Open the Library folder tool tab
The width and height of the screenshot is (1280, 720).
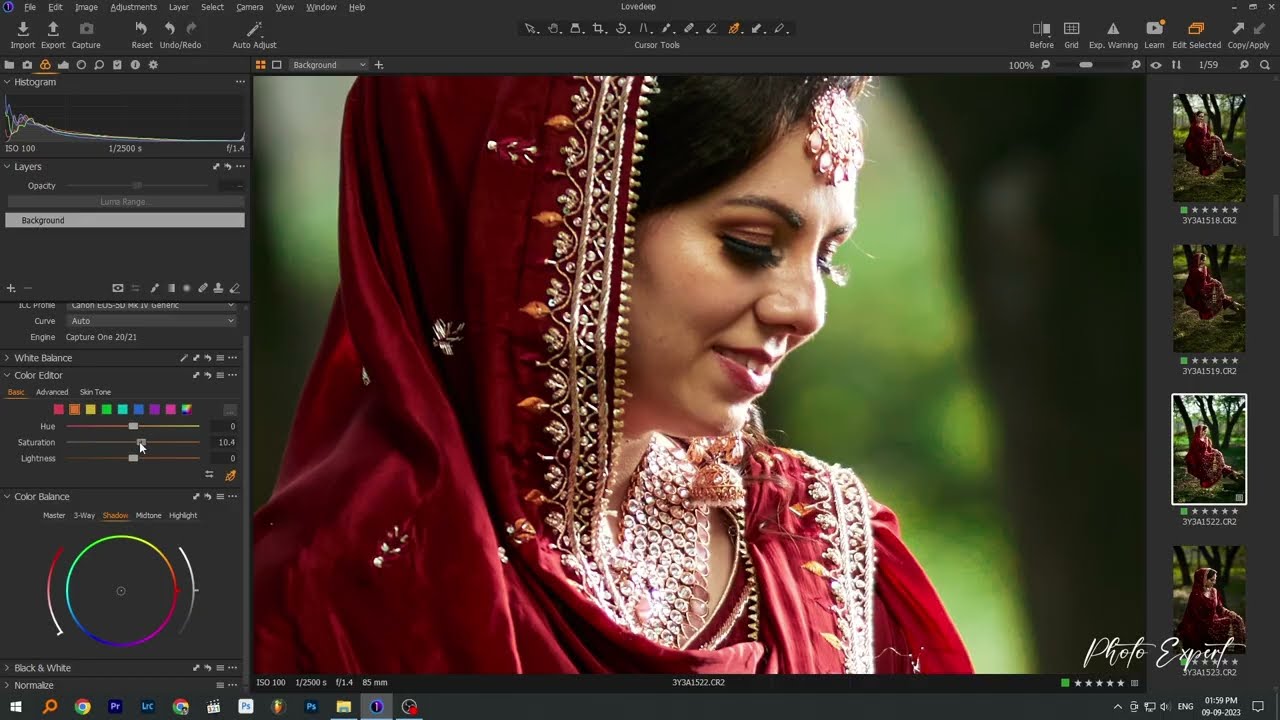[x=9, y=65]
